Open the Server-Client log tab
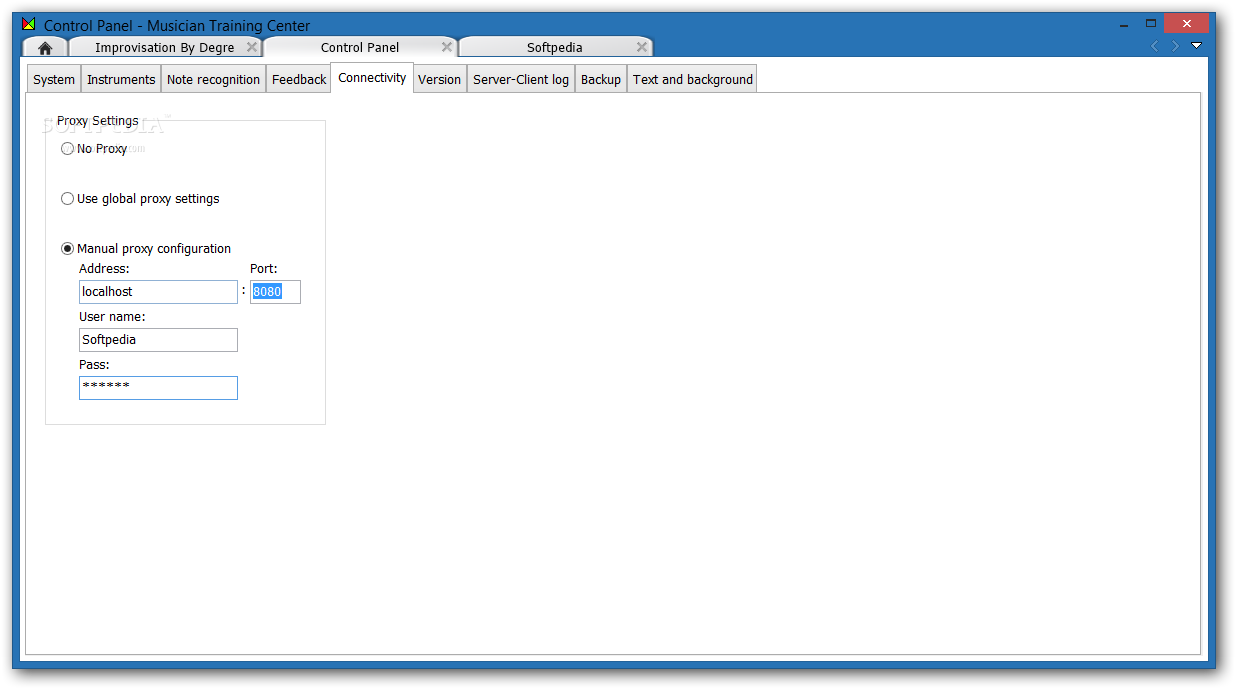Image resolution: width=1236 pixels, height=689 pixels. pyautogui.click(x=521, y=80)
